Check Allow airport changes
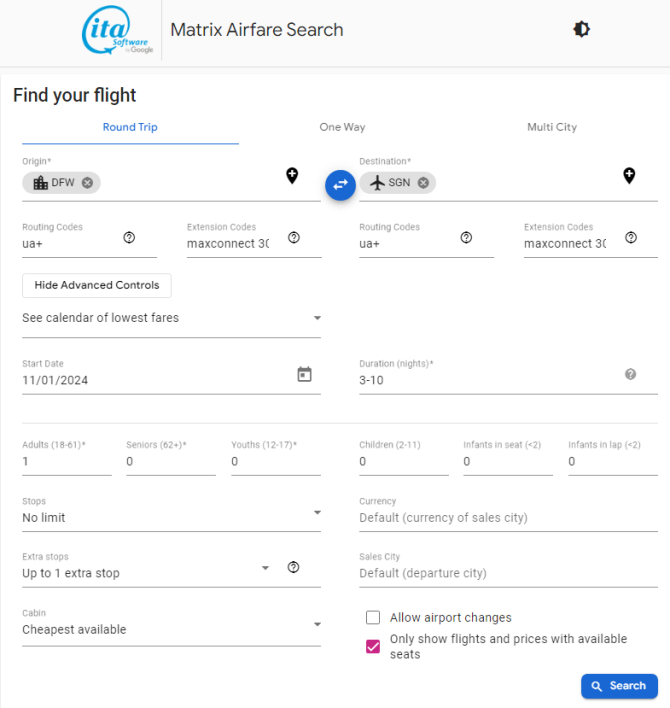Screen dimensions: 670x708 [x=373, y=617]
